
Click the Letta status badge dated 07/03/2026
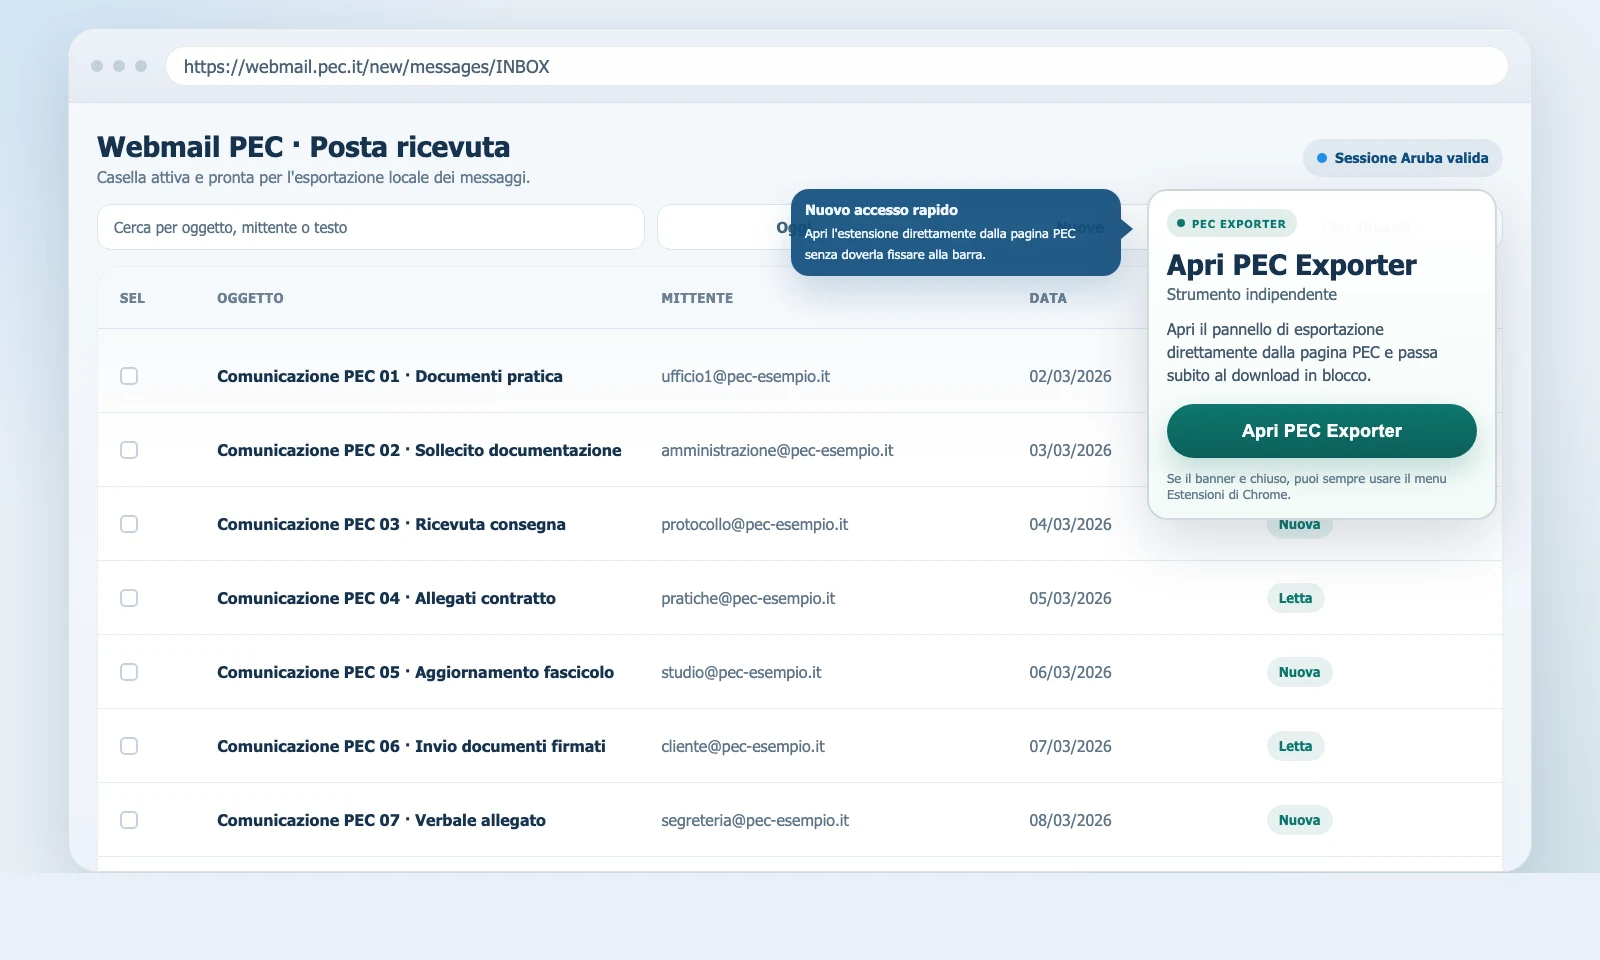click(1295, 746)
